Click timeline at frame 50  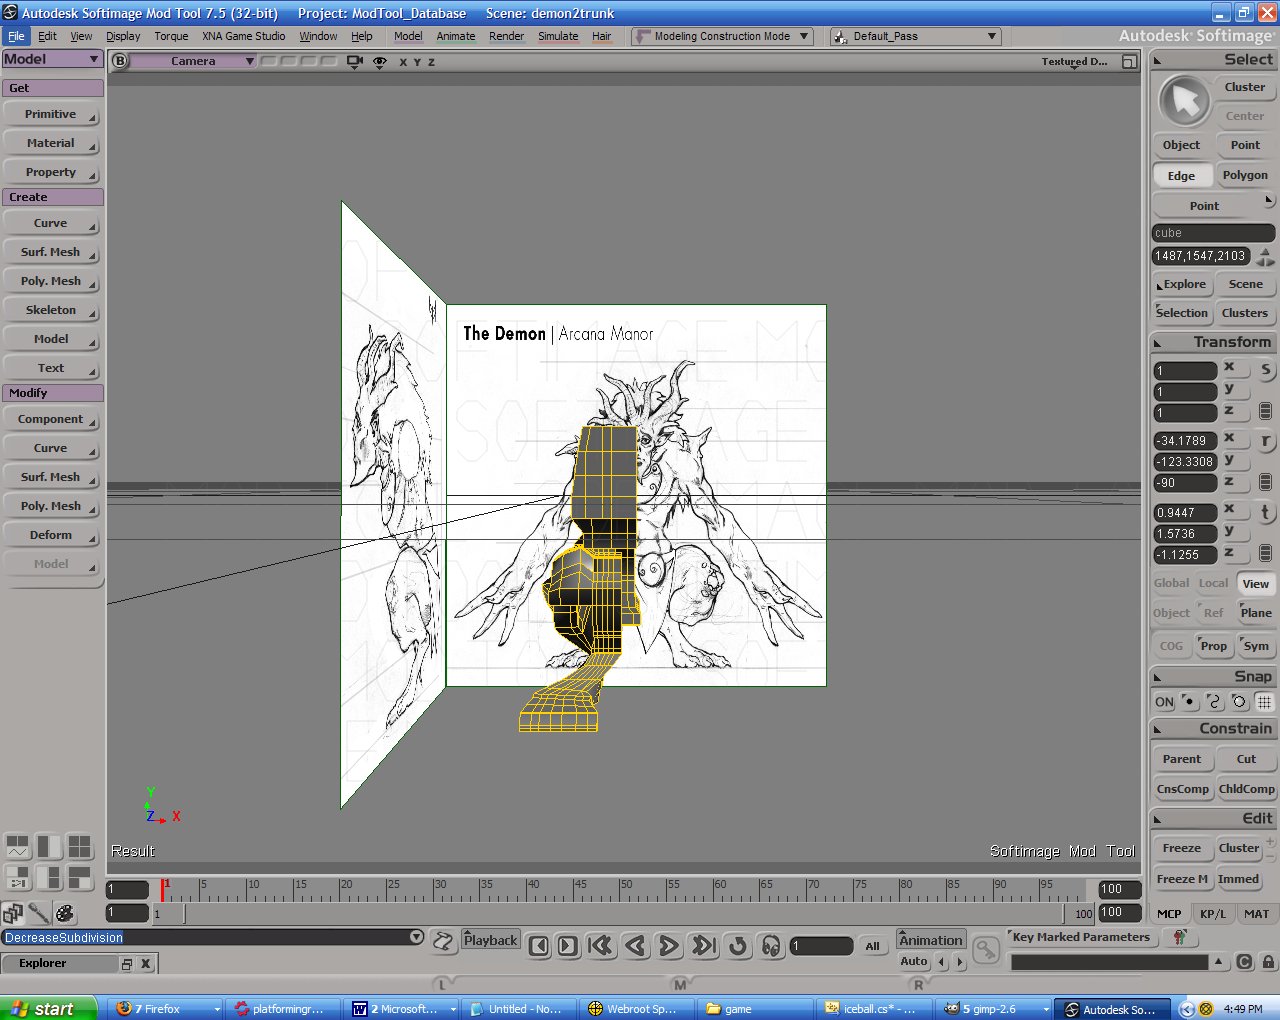pos(620,888)
